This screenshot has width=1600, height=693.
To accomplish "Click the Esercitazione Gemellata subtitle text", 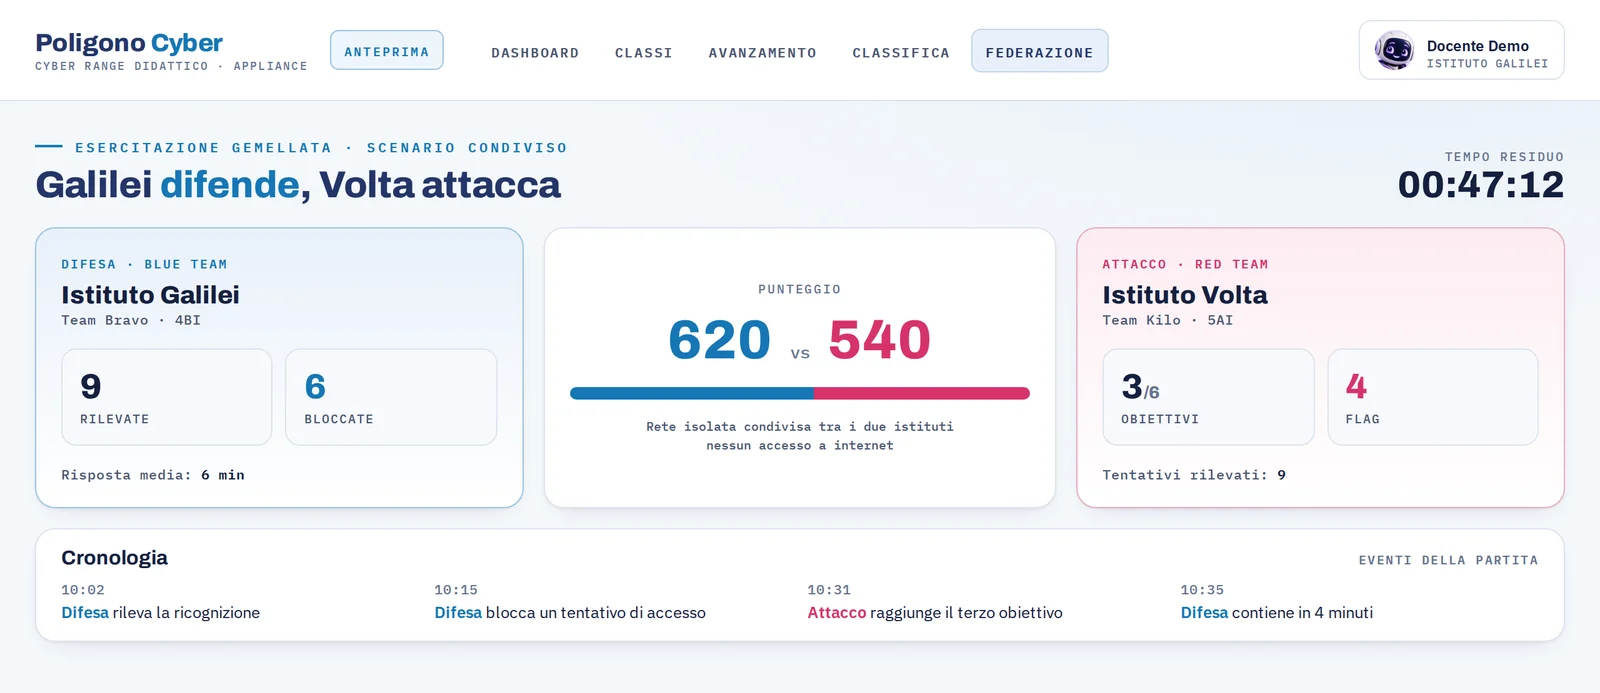I will point(321,148).
